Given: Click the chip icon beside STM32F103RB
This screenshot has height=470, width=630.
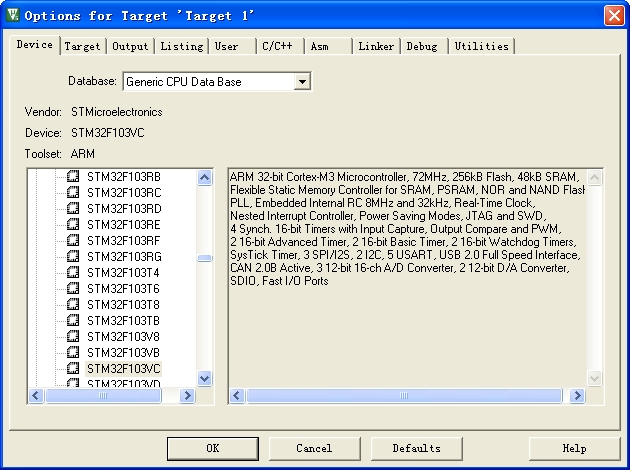Looking at the screenshot, I should click(x=73, y=176).
